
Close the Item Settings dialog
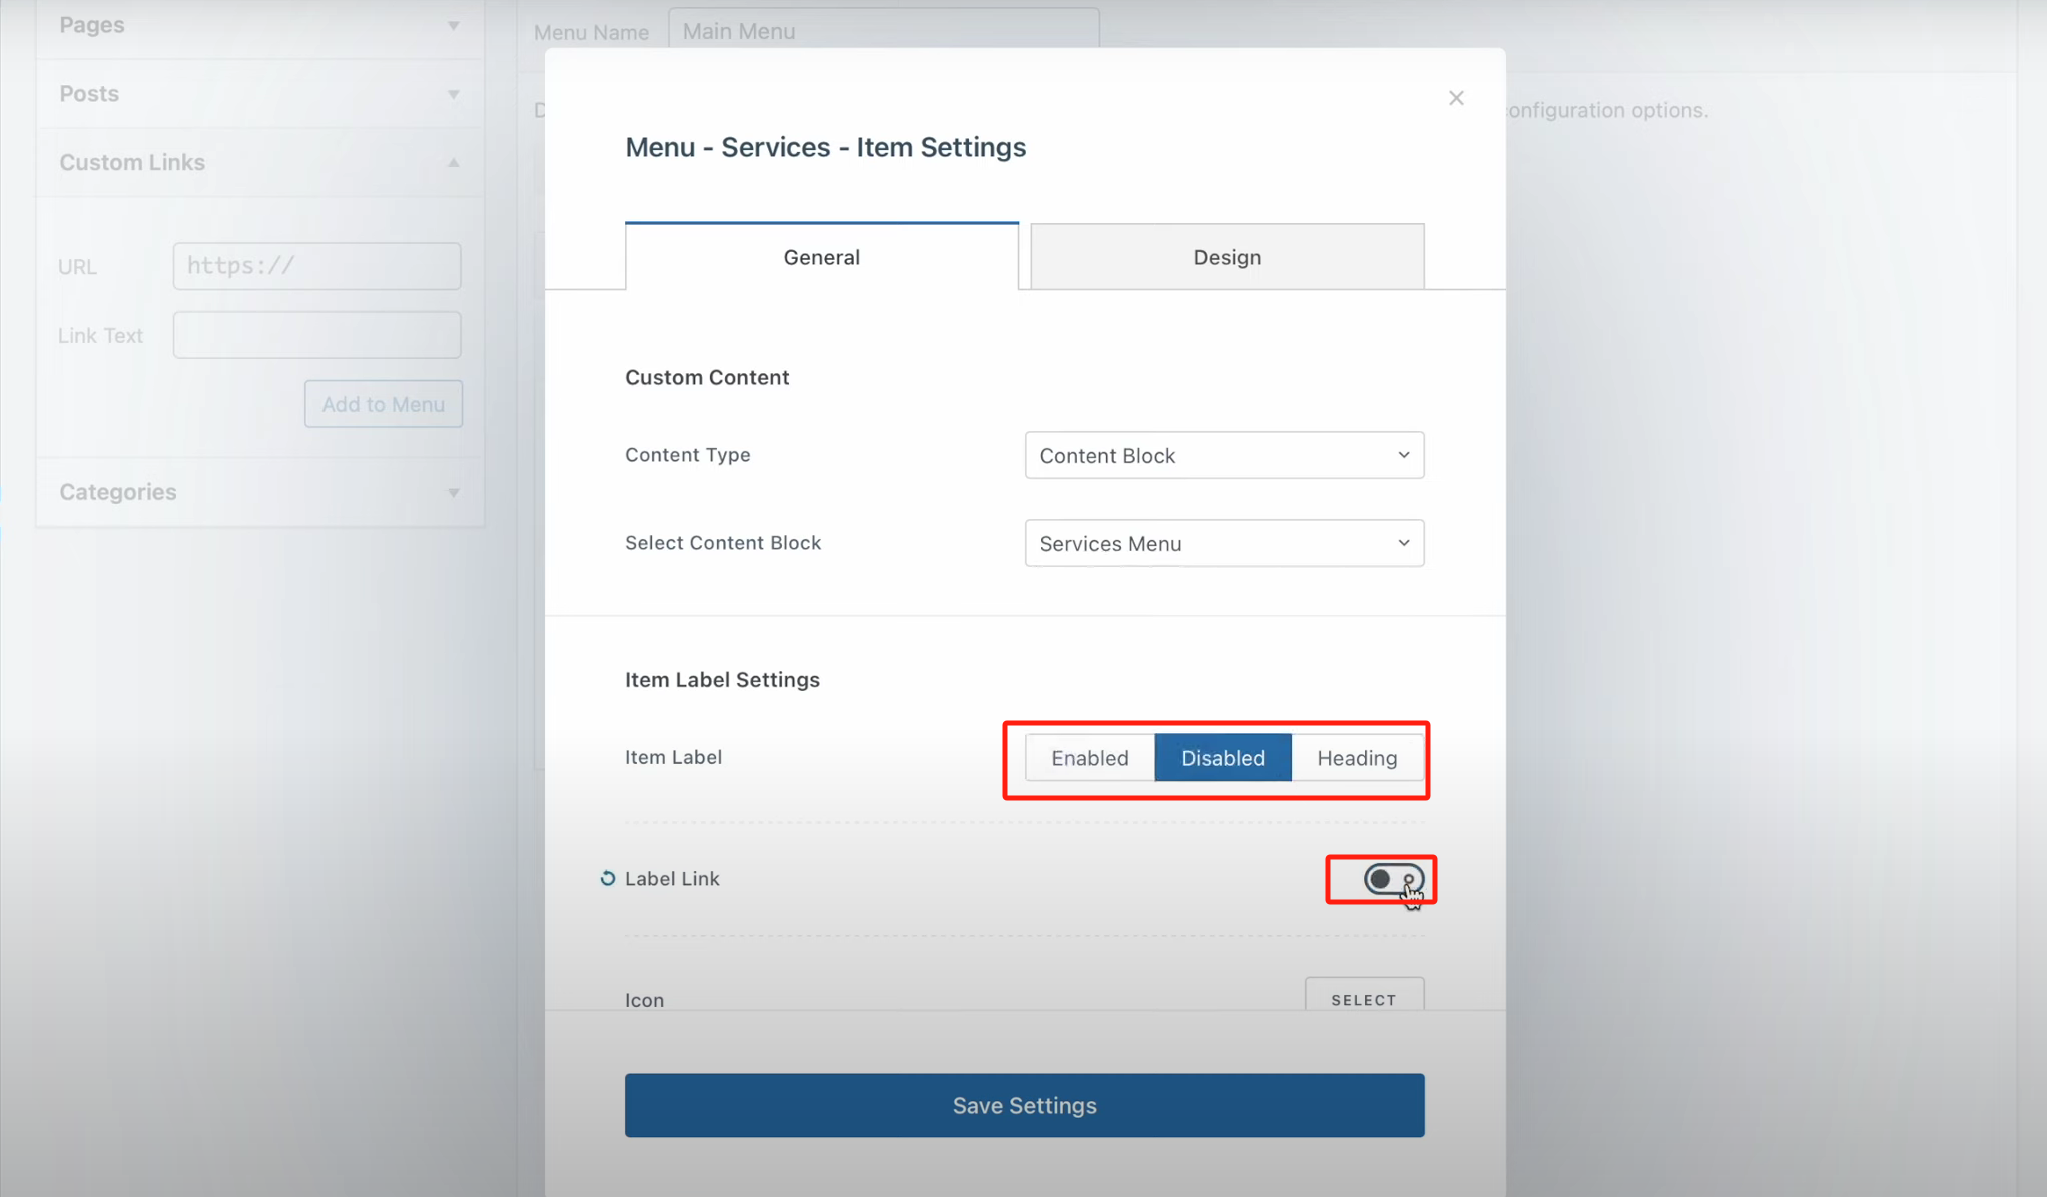point(1456,98)
